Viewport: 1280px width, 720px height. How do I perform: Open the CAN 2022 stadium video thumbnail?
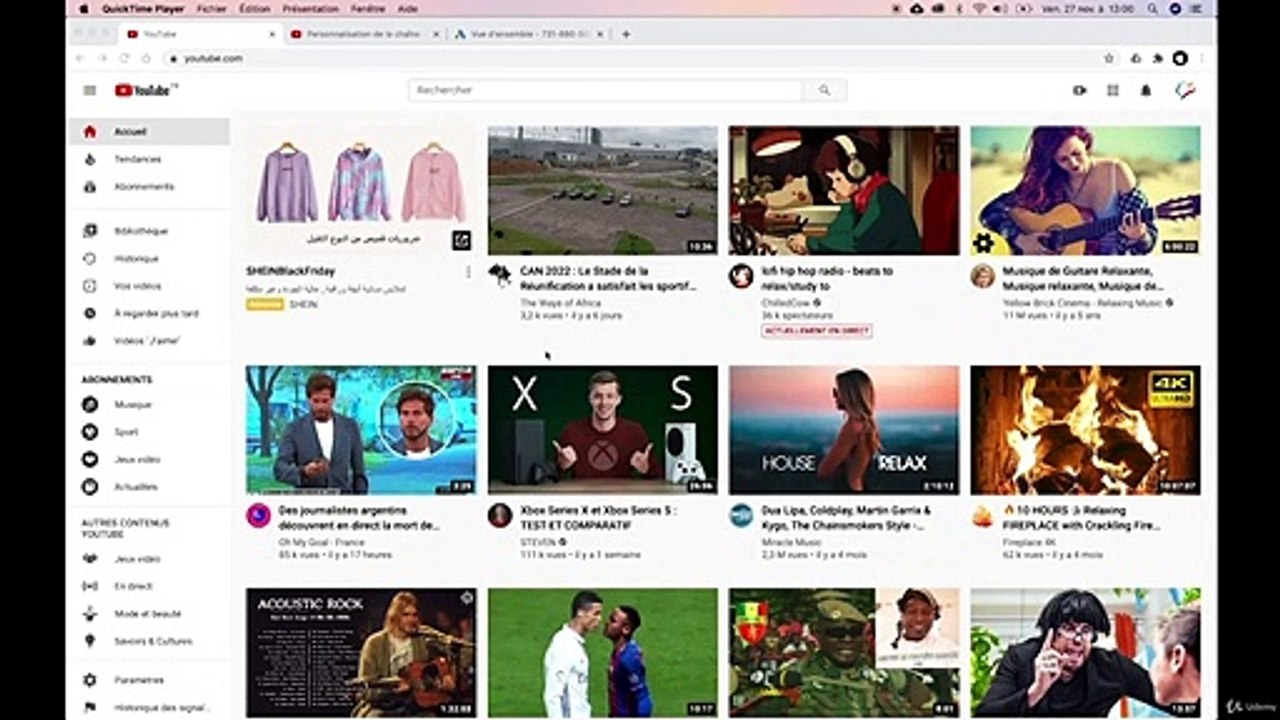[603, 190]
